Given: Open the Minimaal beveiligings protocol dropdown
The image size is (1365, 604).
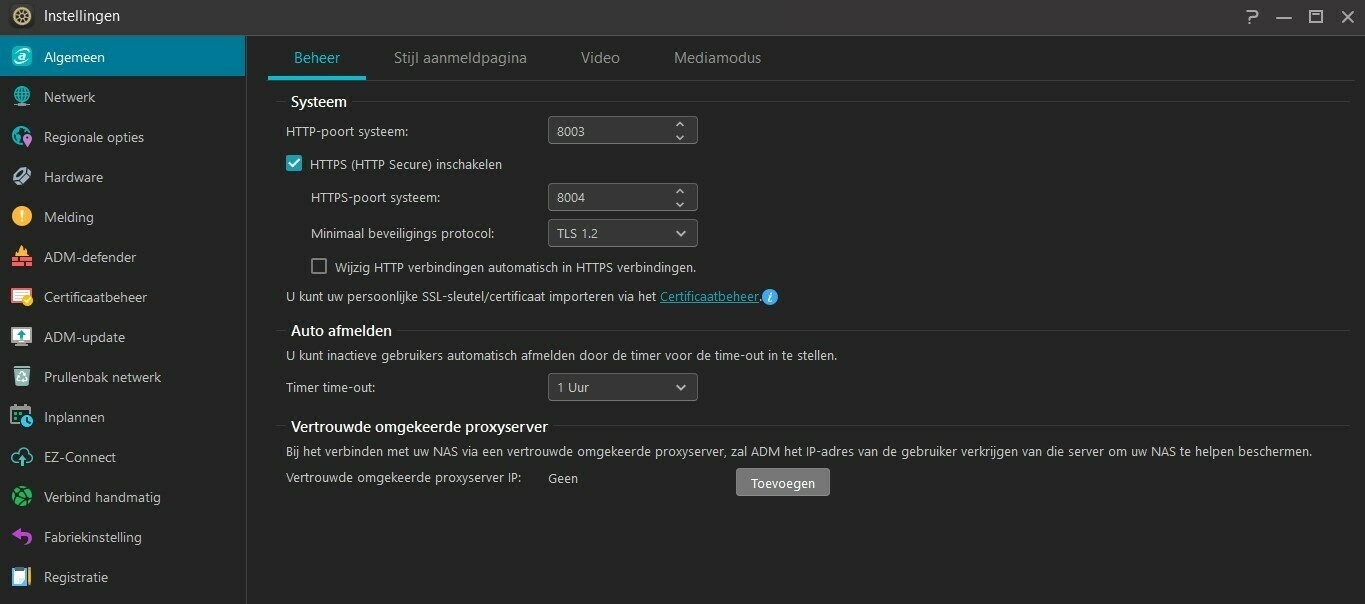Looking at the screenshot, I should click(622, 233).
